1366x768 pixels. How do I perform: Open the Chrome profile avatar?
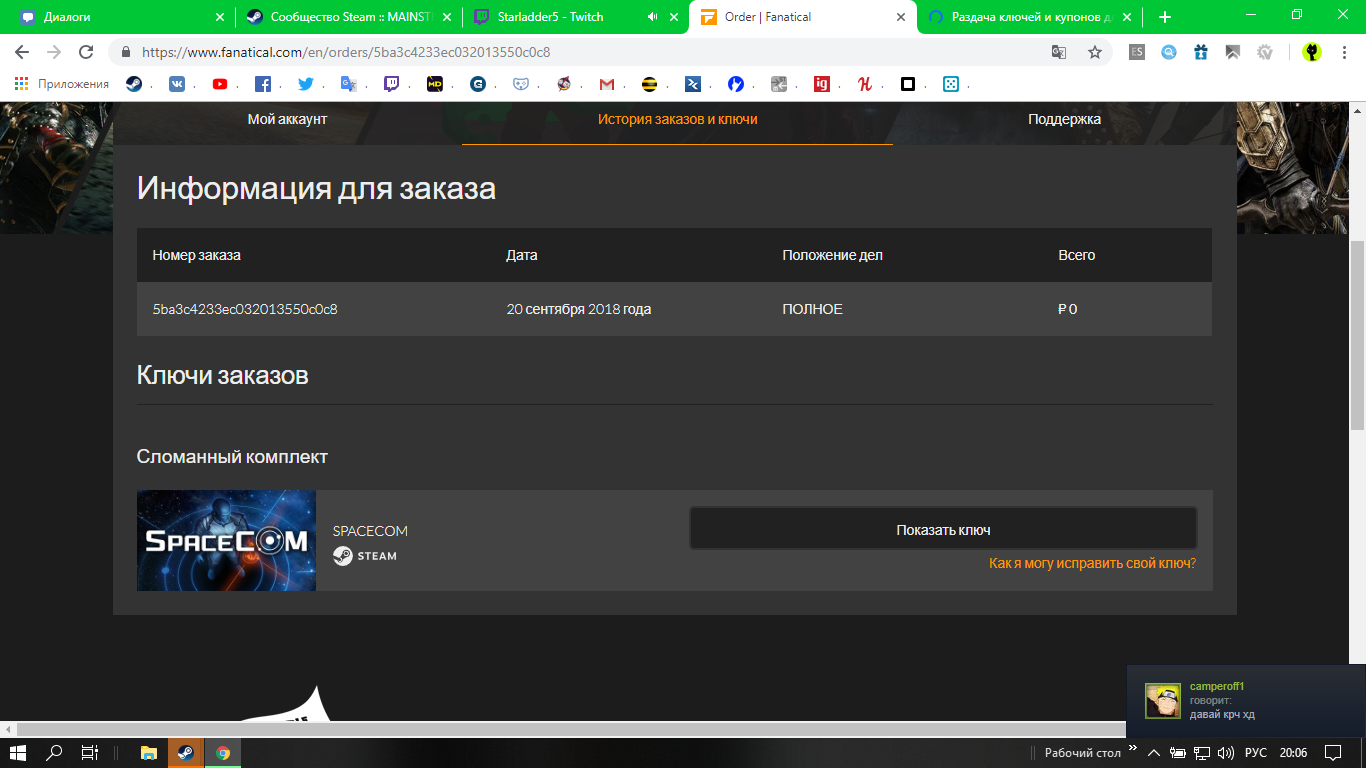coord(1312,52)
